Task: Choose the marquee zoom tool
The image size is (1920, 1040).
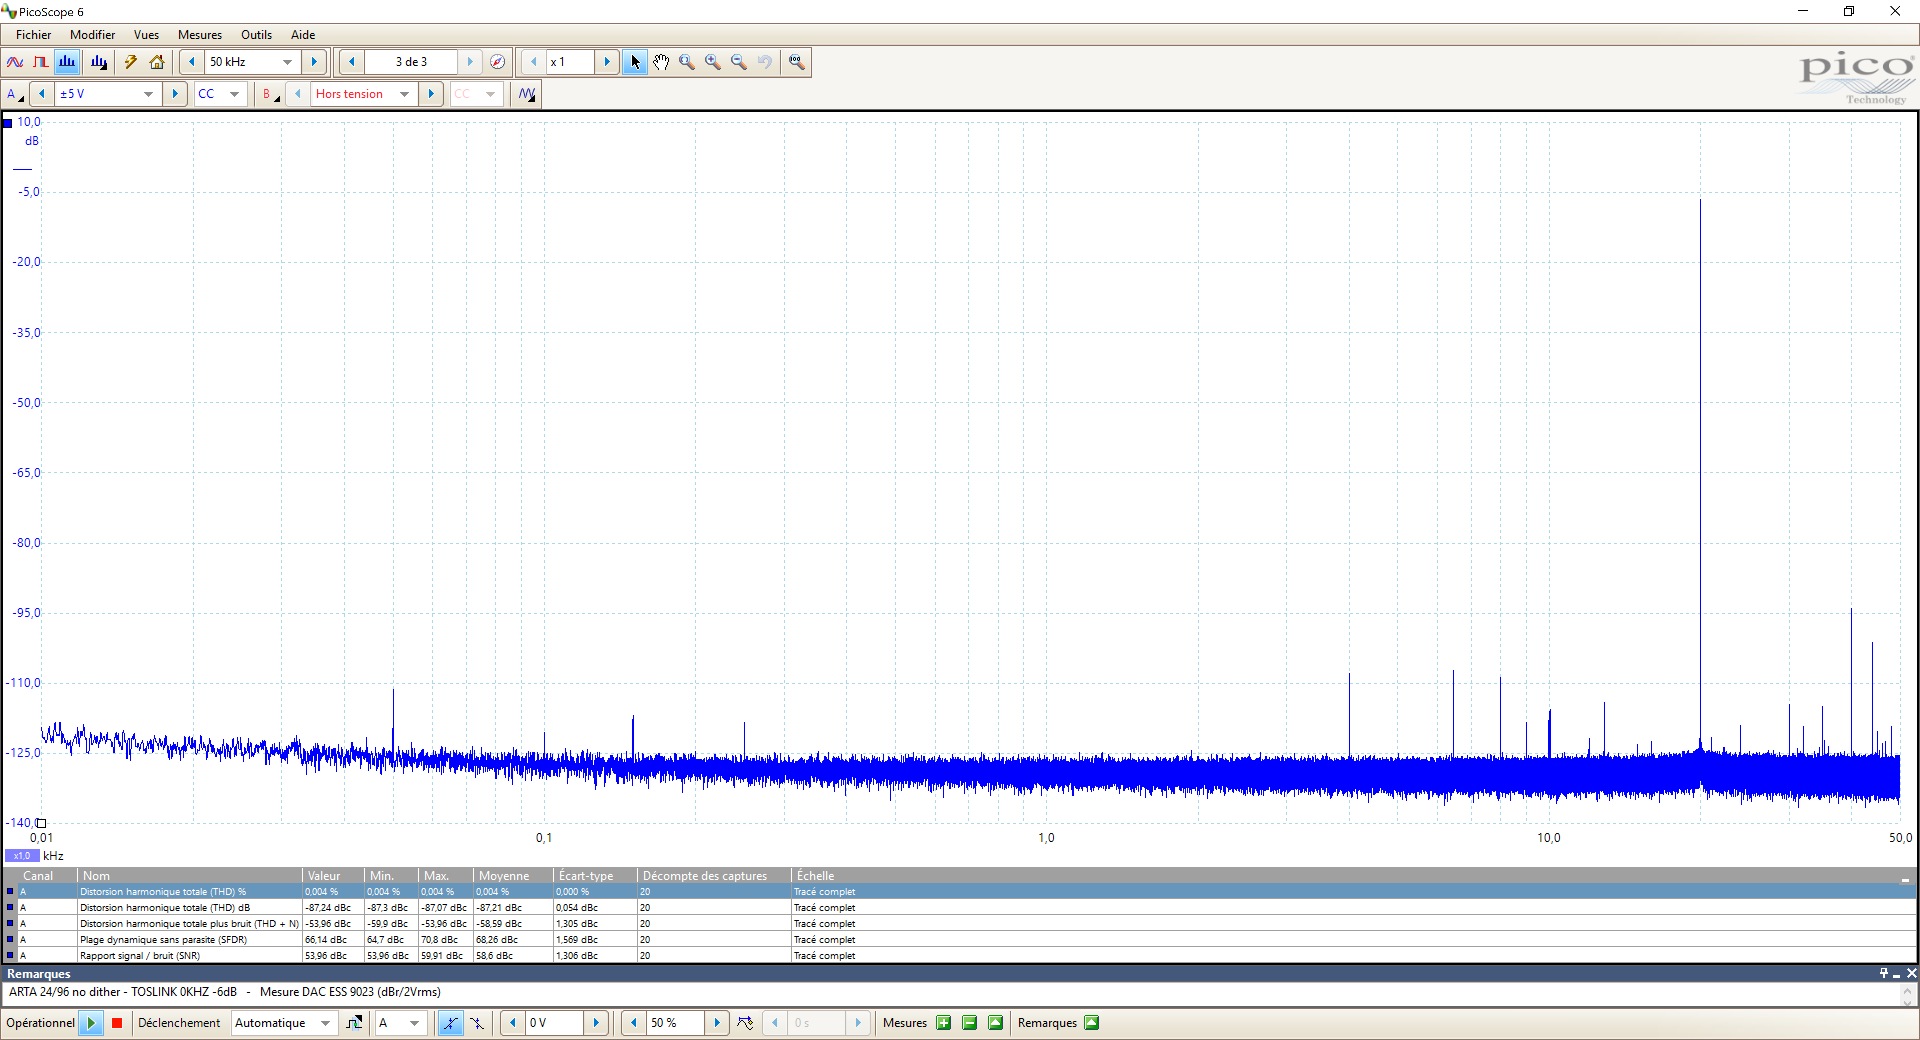Action: point(687,62)
